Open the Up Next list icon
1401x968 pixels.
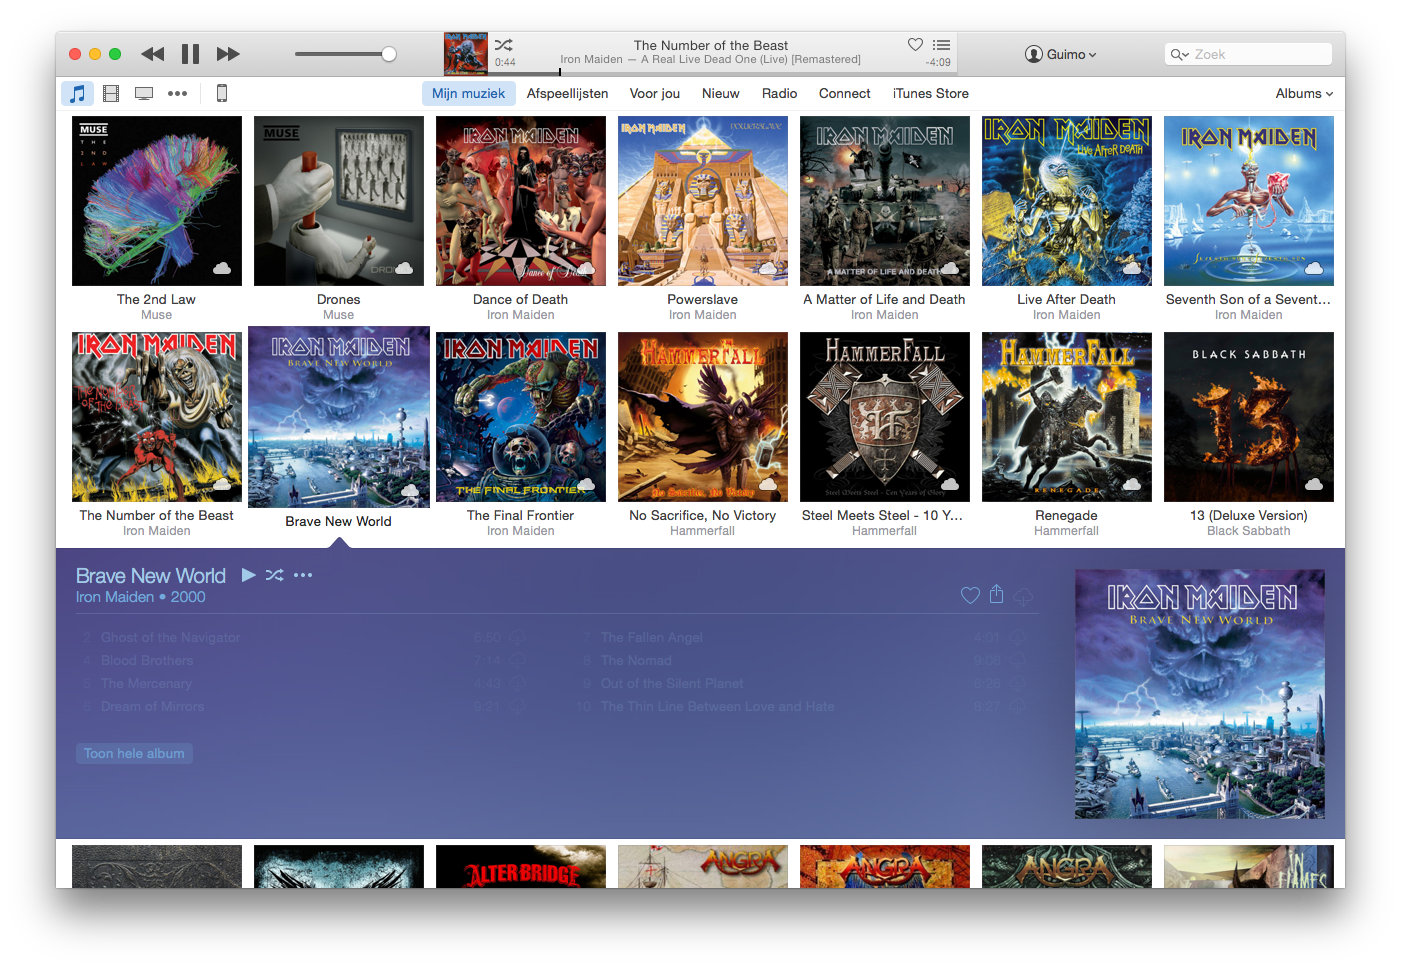tap(941, 44)
